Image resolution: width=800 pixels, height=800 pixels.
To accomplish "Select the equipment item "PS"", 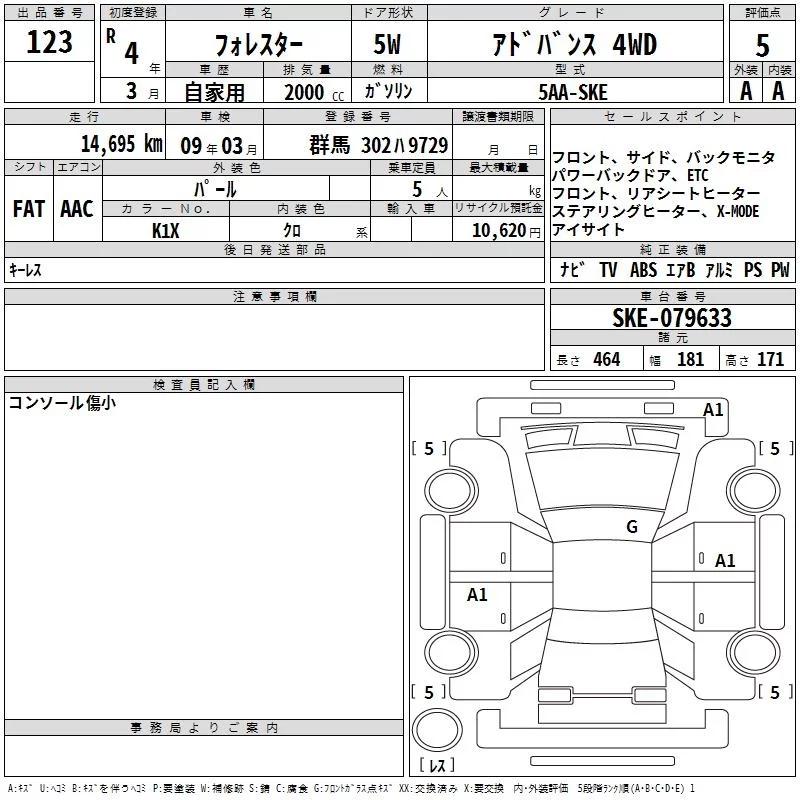I will tap(753, 270).
